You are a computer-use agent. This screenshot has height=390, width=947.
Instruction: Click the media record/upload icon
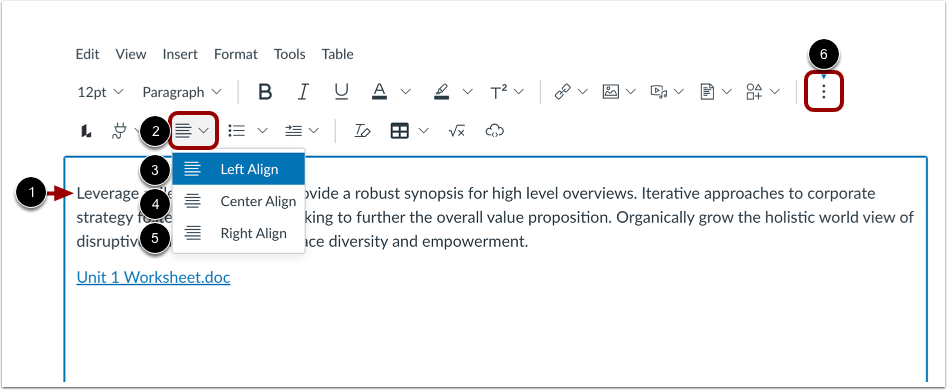point(658,92)
